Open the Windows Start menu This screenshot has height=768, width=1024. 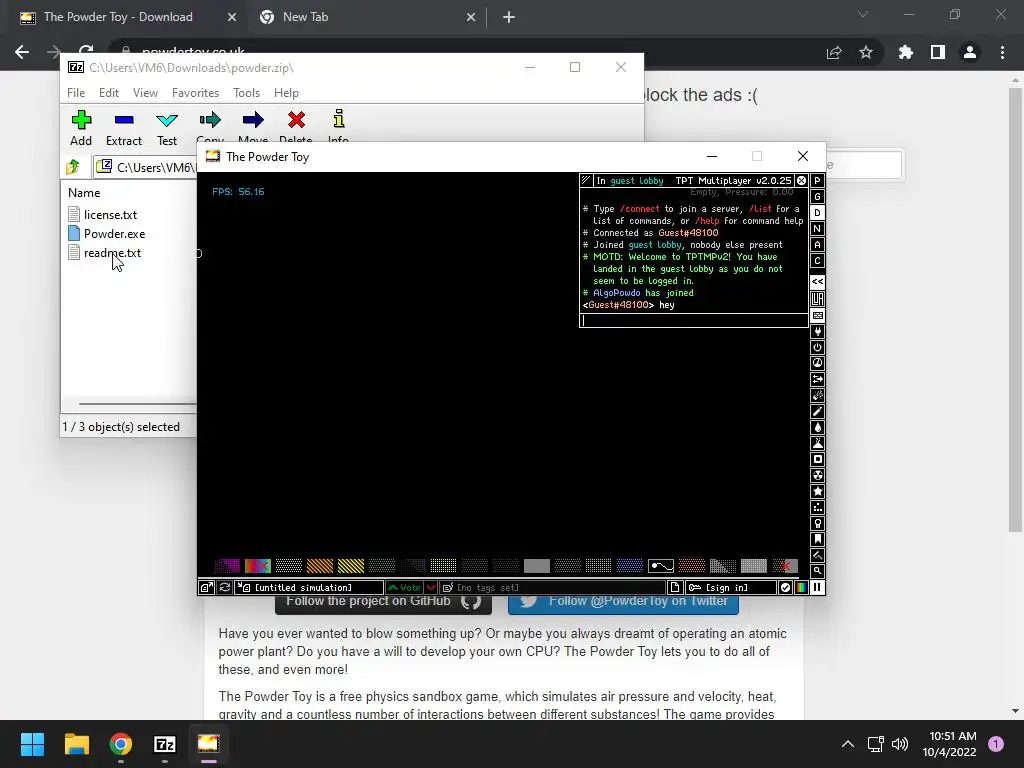pyautogui.click(x=32, y=744)
